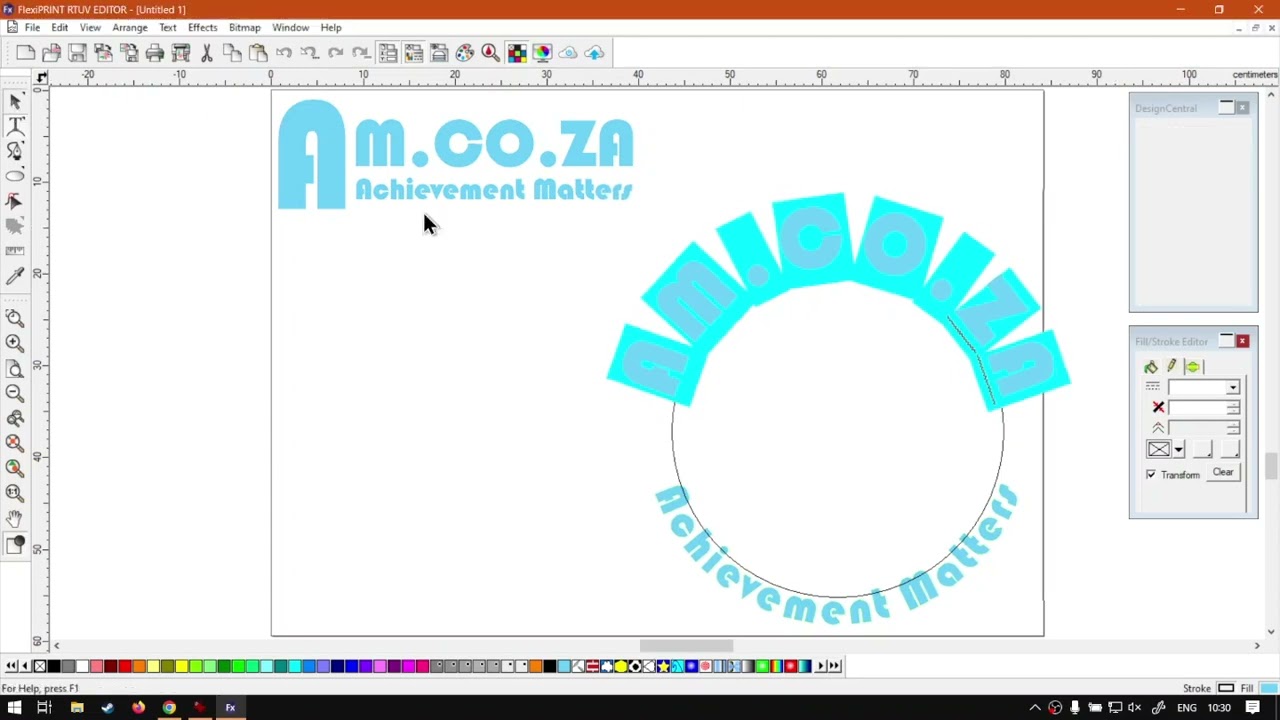Jump color palette to the start
Viewport: 1280px width, 720px height.
pyautogui.click(x=10, y=666)
